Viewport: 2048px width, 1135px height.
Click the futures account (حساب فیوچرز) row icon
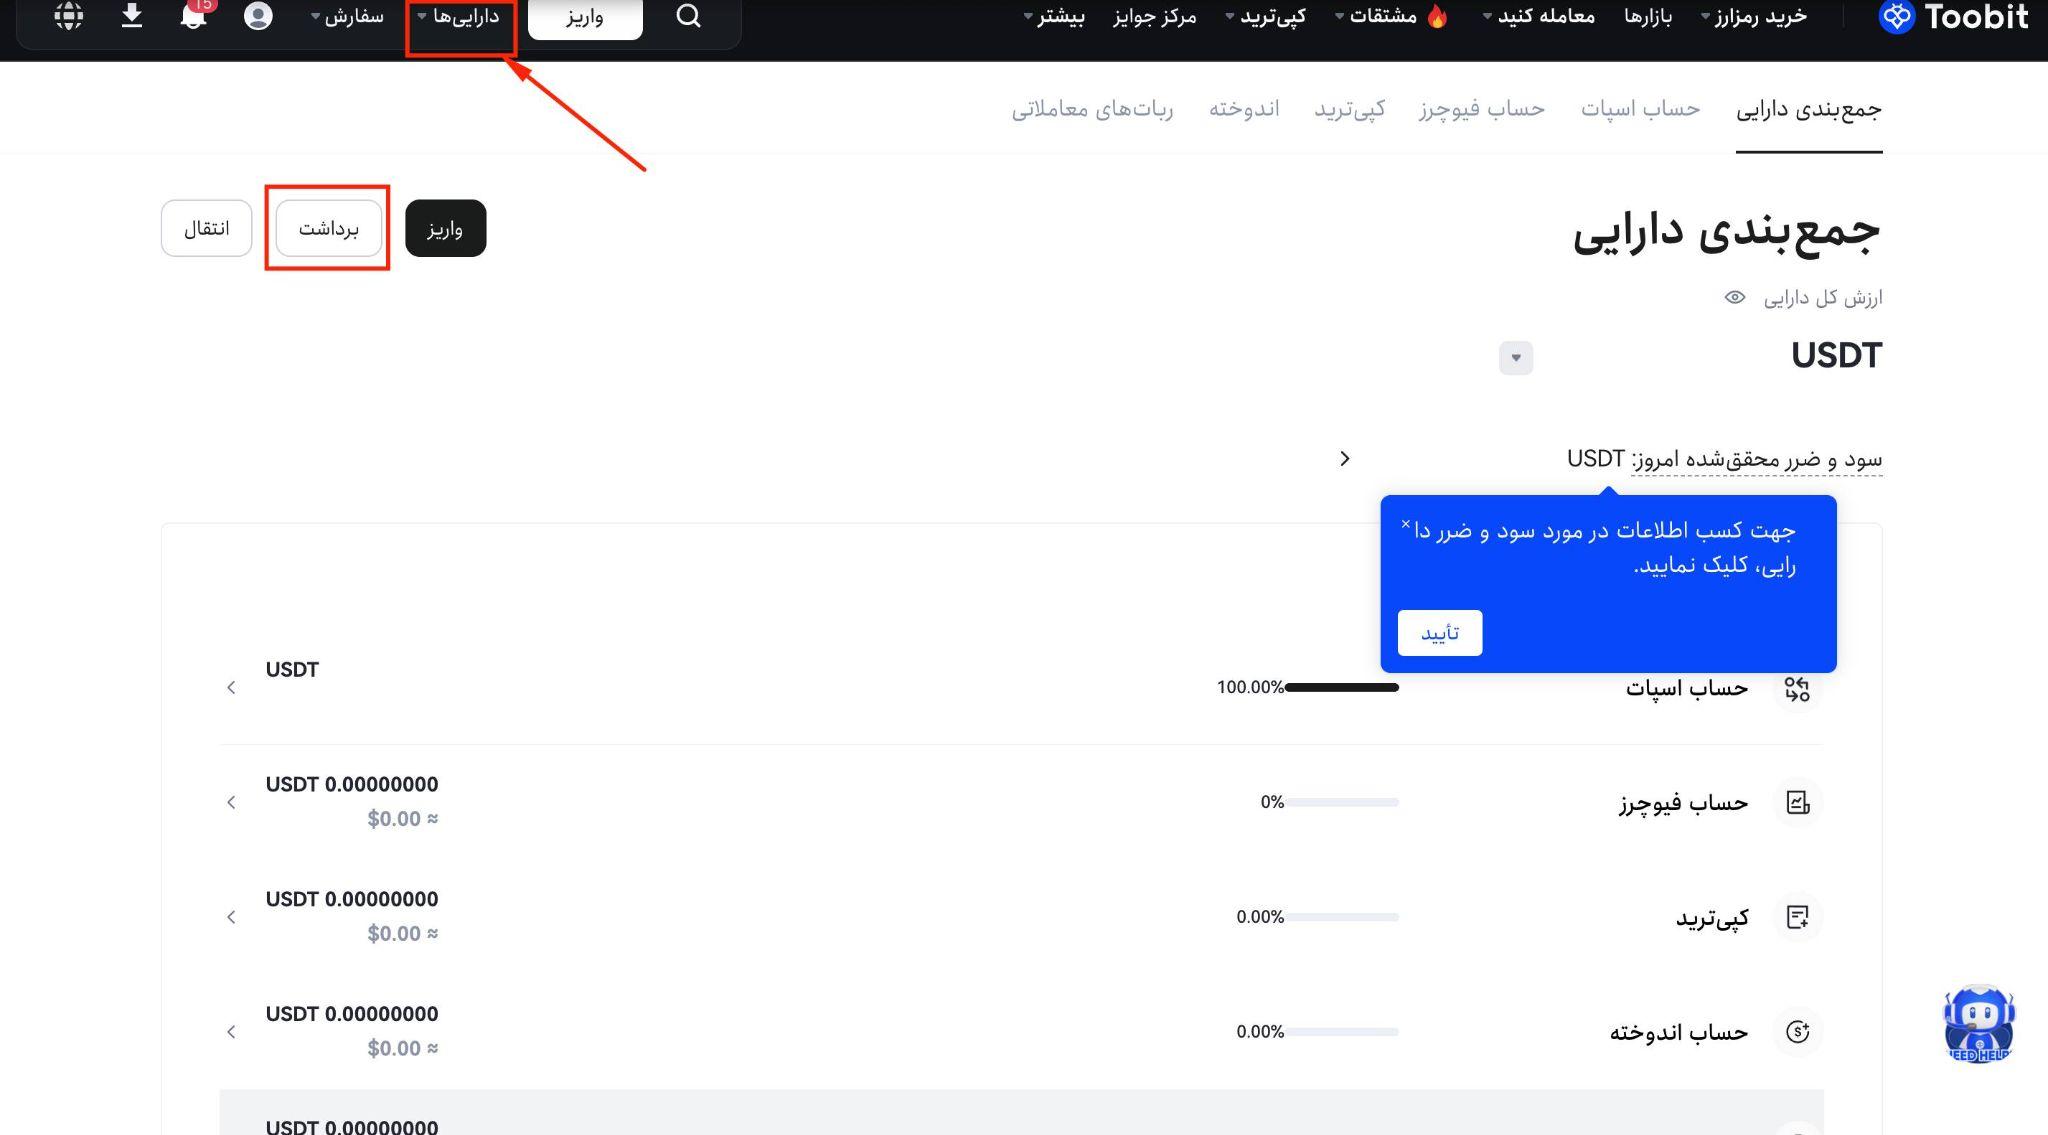point(1797,802)
